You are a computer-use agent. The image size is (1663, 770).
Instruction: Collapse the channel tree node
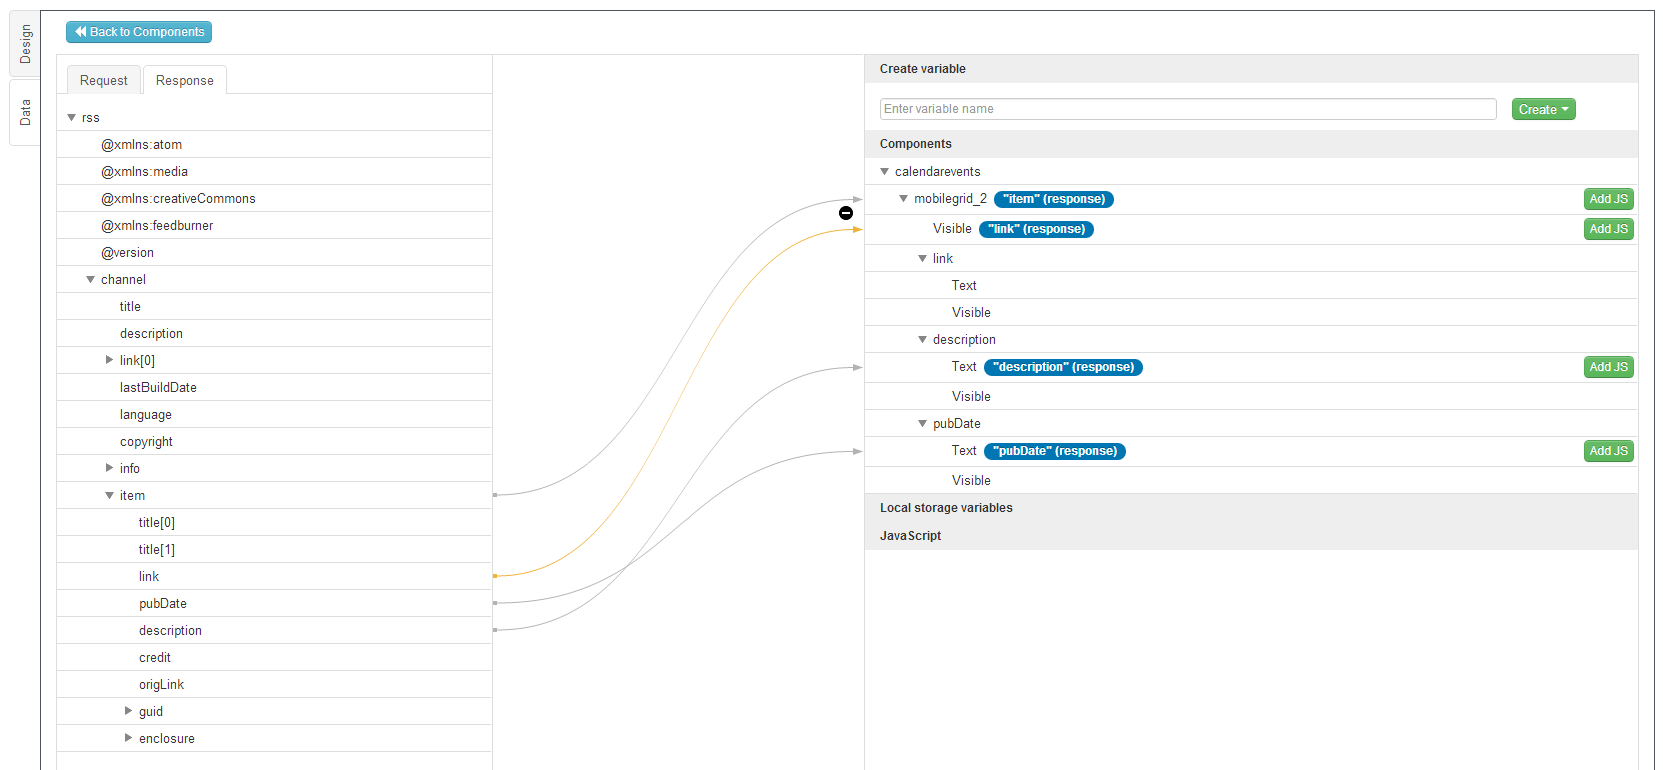coord(91,280)
